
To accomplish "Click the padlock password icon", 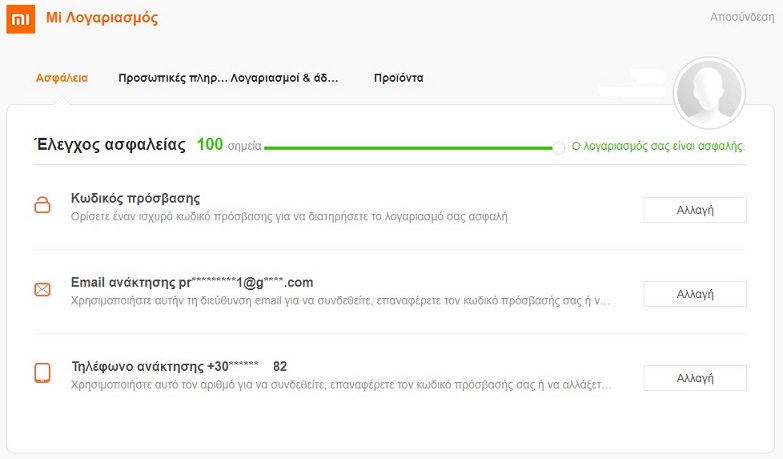I will tap(42, 206).
